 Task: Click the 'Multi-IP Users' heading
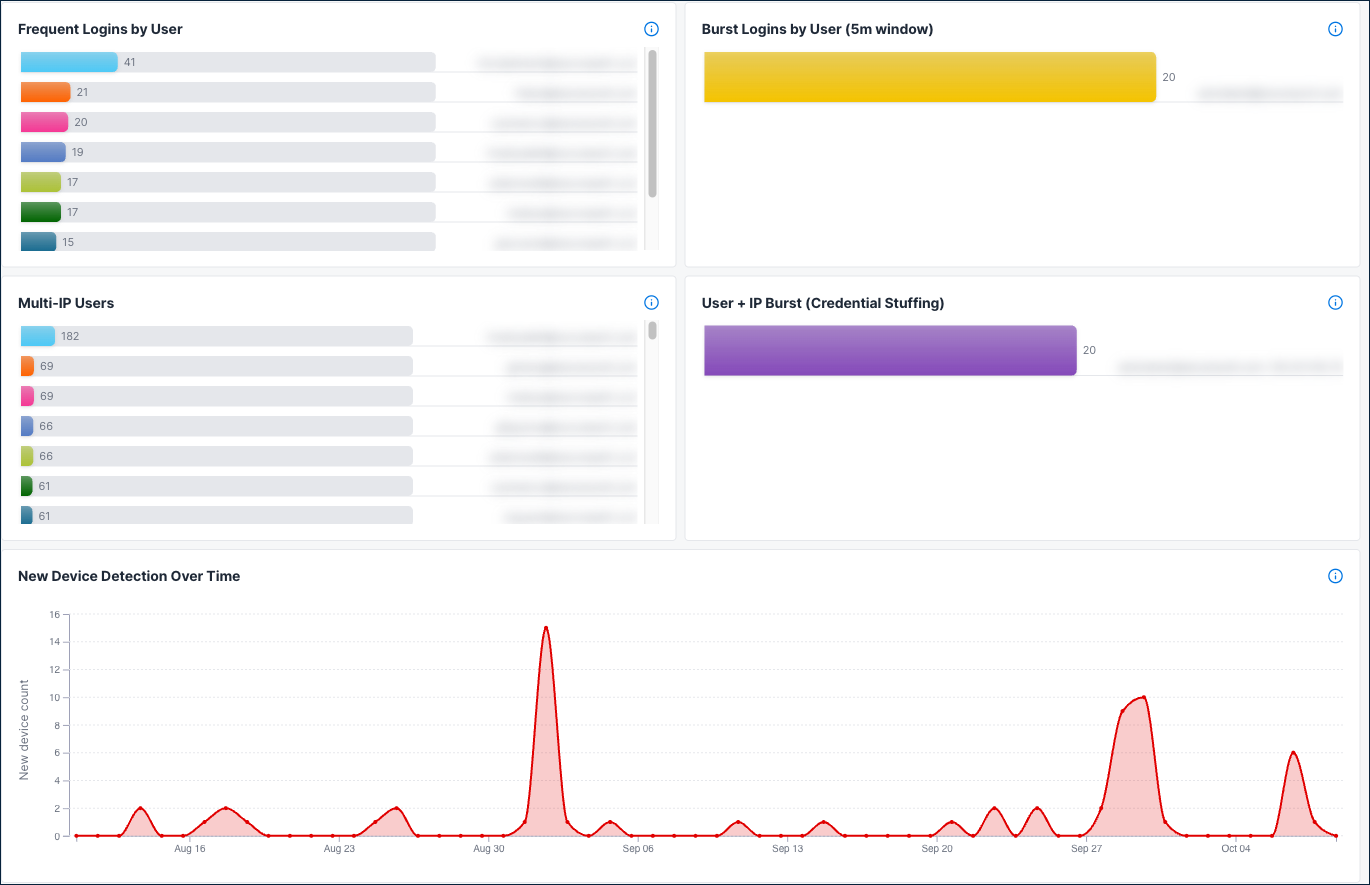pyautogui.click(x=66, y=302)
